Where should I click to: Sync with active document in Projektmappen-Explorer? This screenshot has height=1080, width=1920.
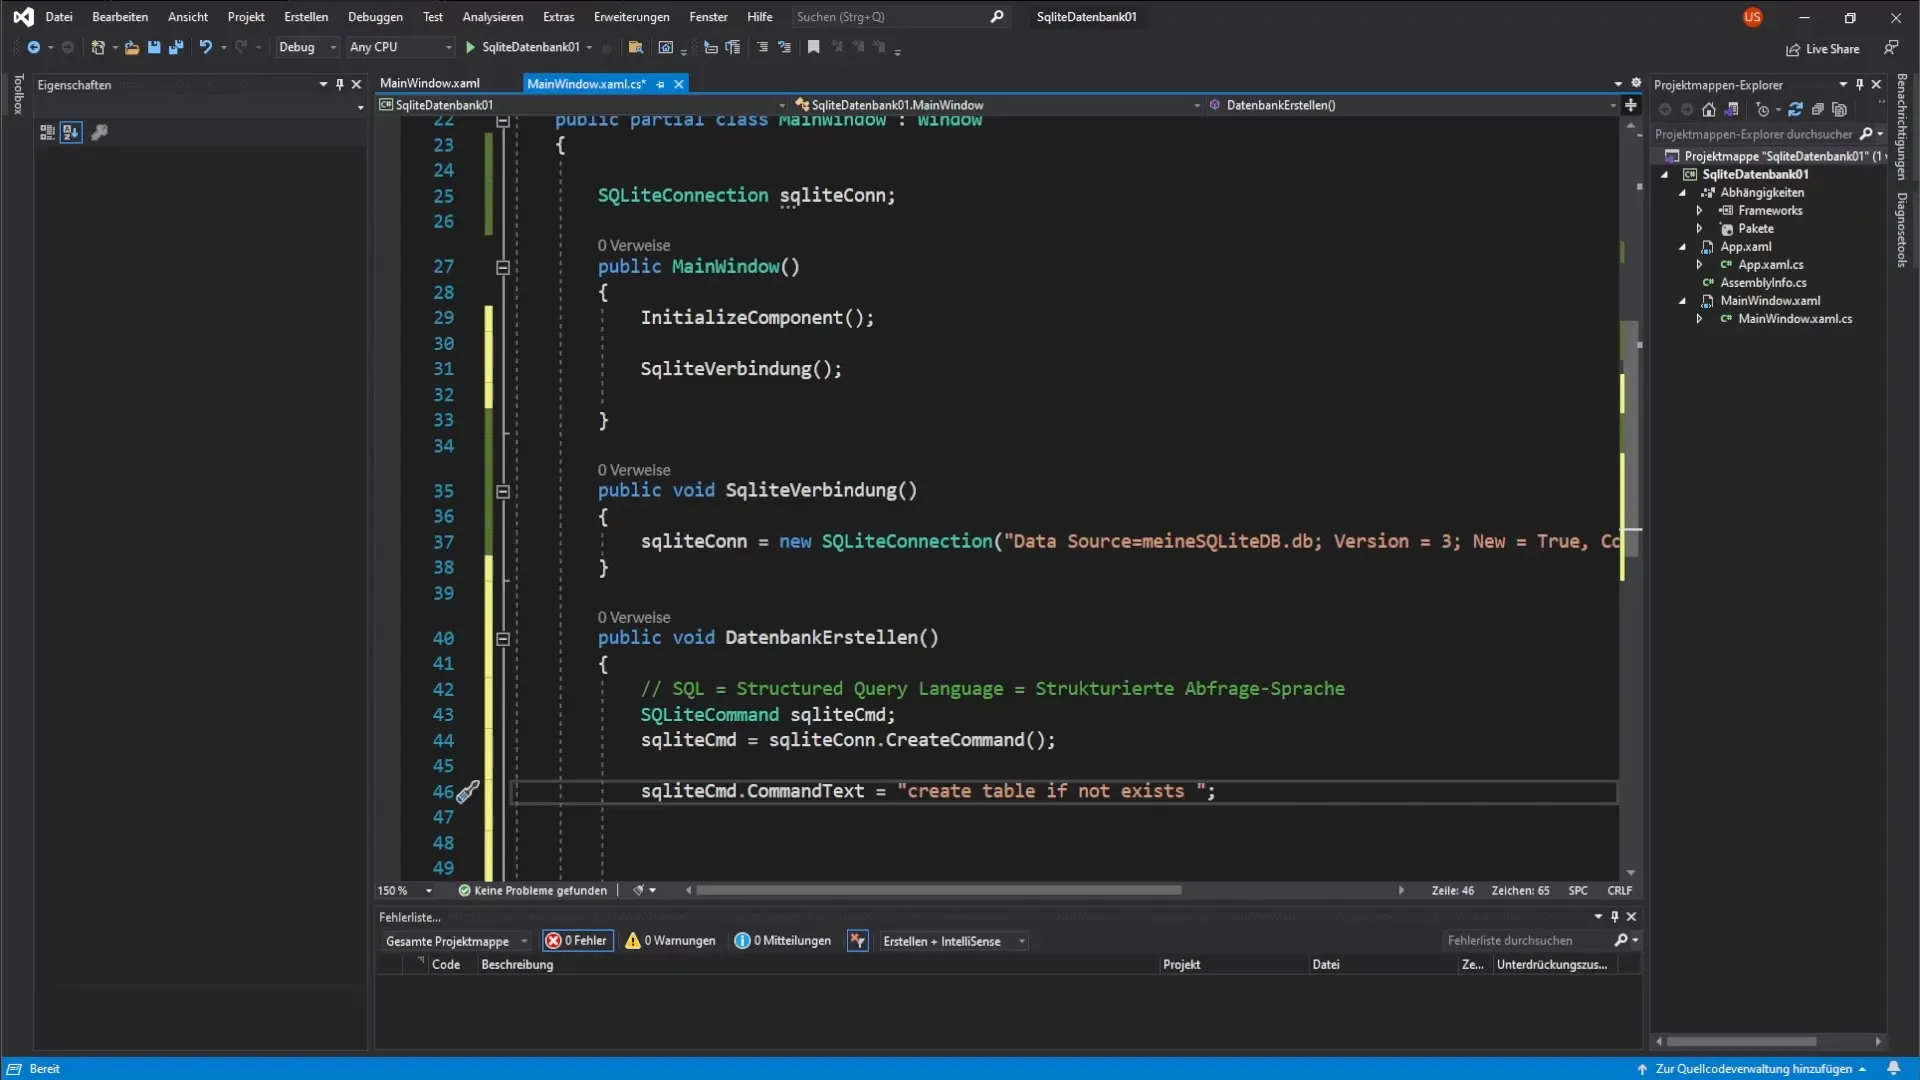click(x=1795, y=110)
